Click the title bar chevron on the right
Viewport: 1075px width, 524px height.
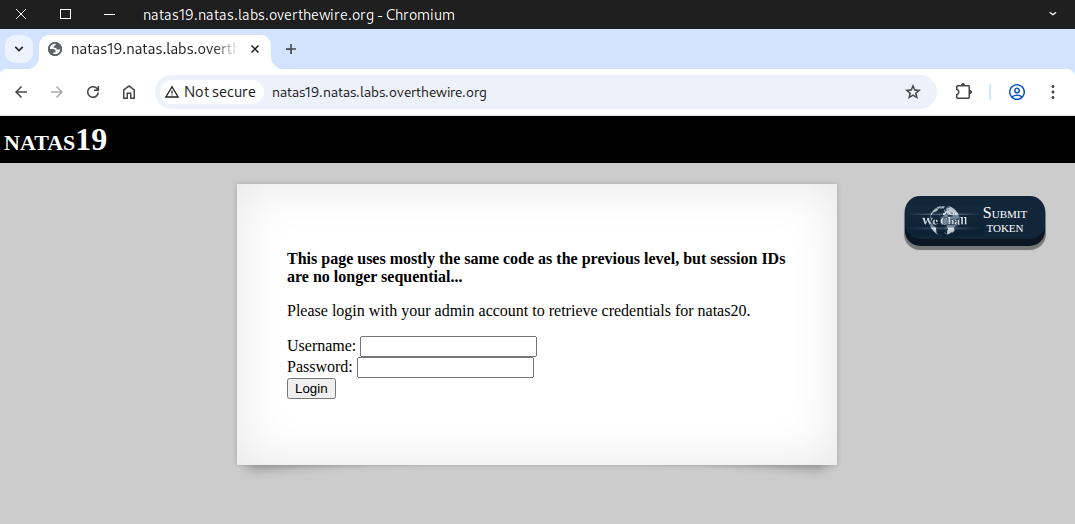1052,14
